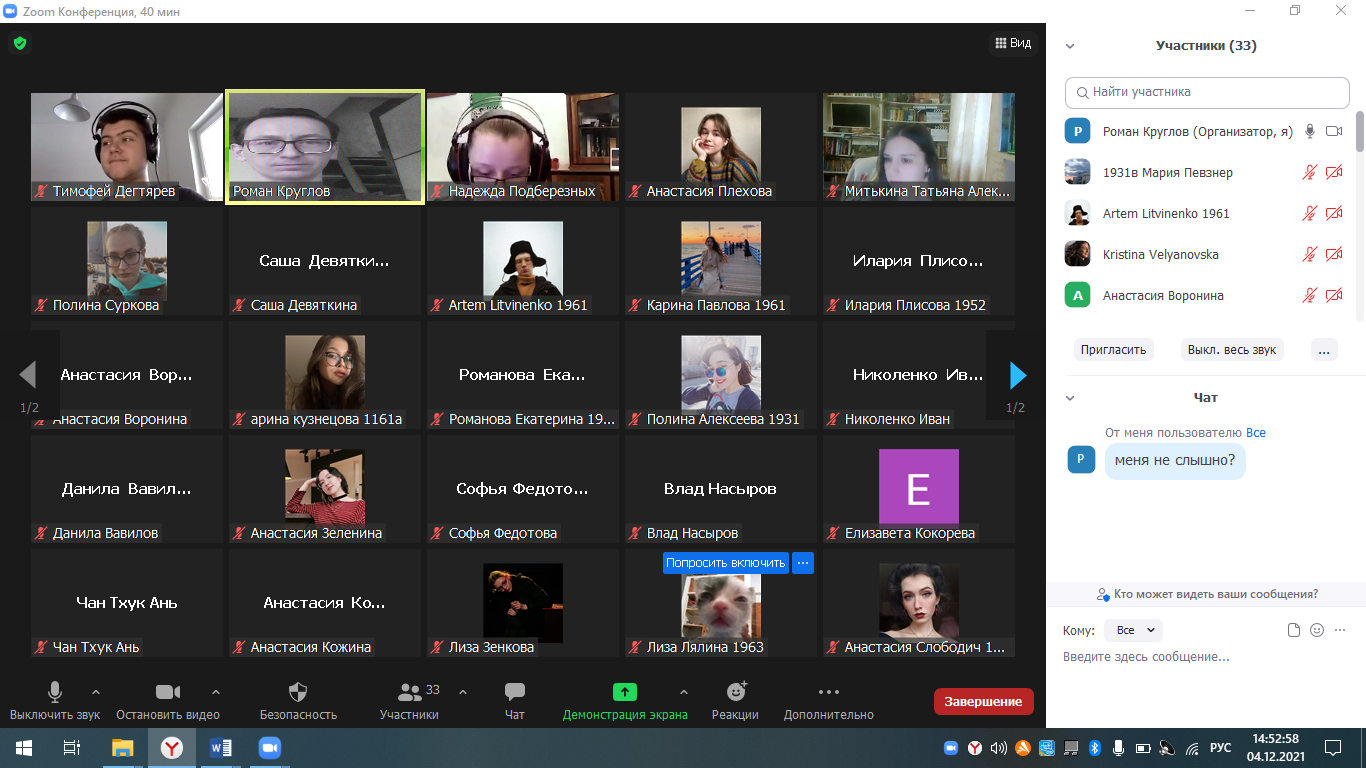Select Елизавета Кокорева's video tile
The width and height of the screenshot is (1366, 768).
click(919, 490)
